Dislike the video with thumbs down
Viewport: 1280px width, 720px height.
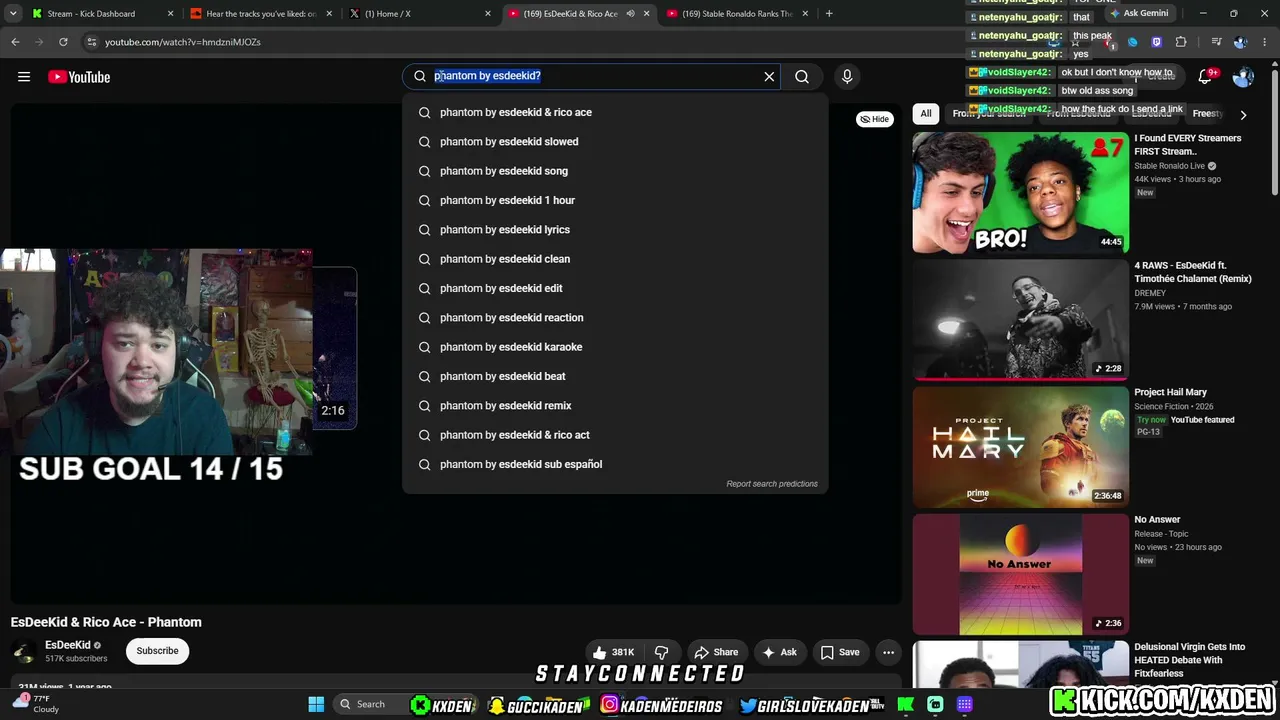662,653
